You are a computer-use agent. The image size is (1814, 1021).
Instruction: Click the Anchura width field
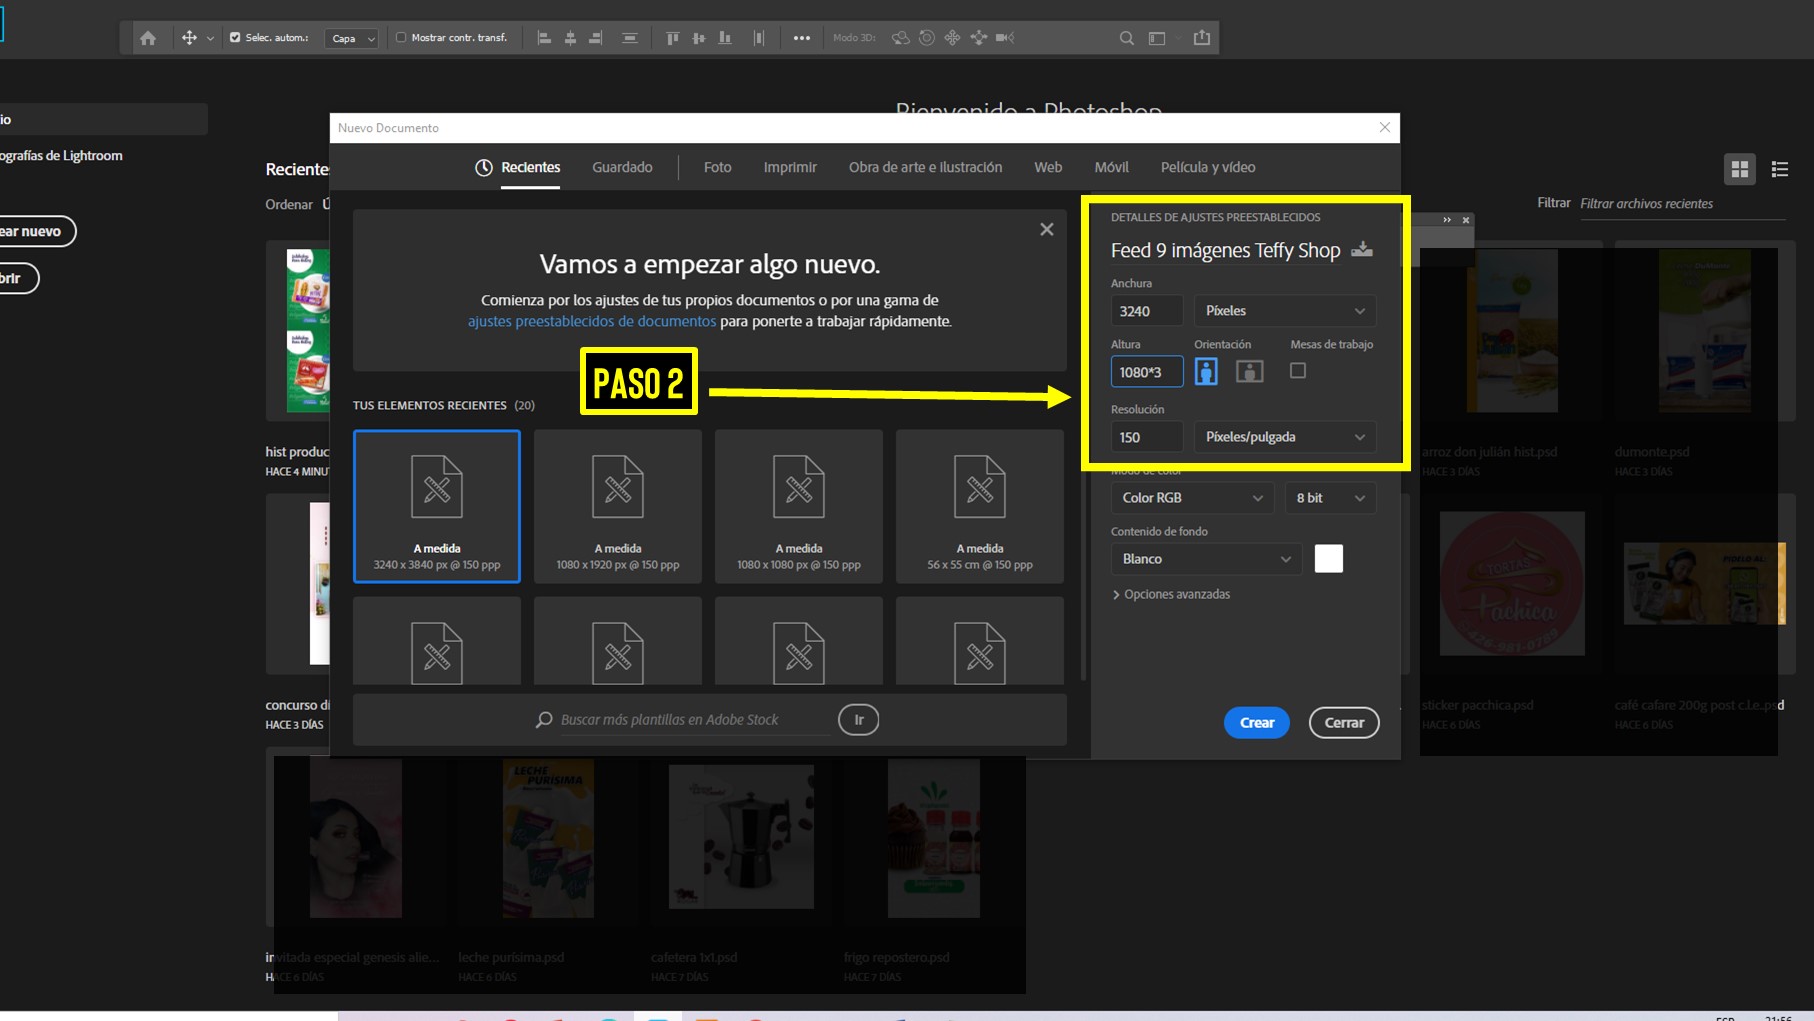pos(1147,311)
